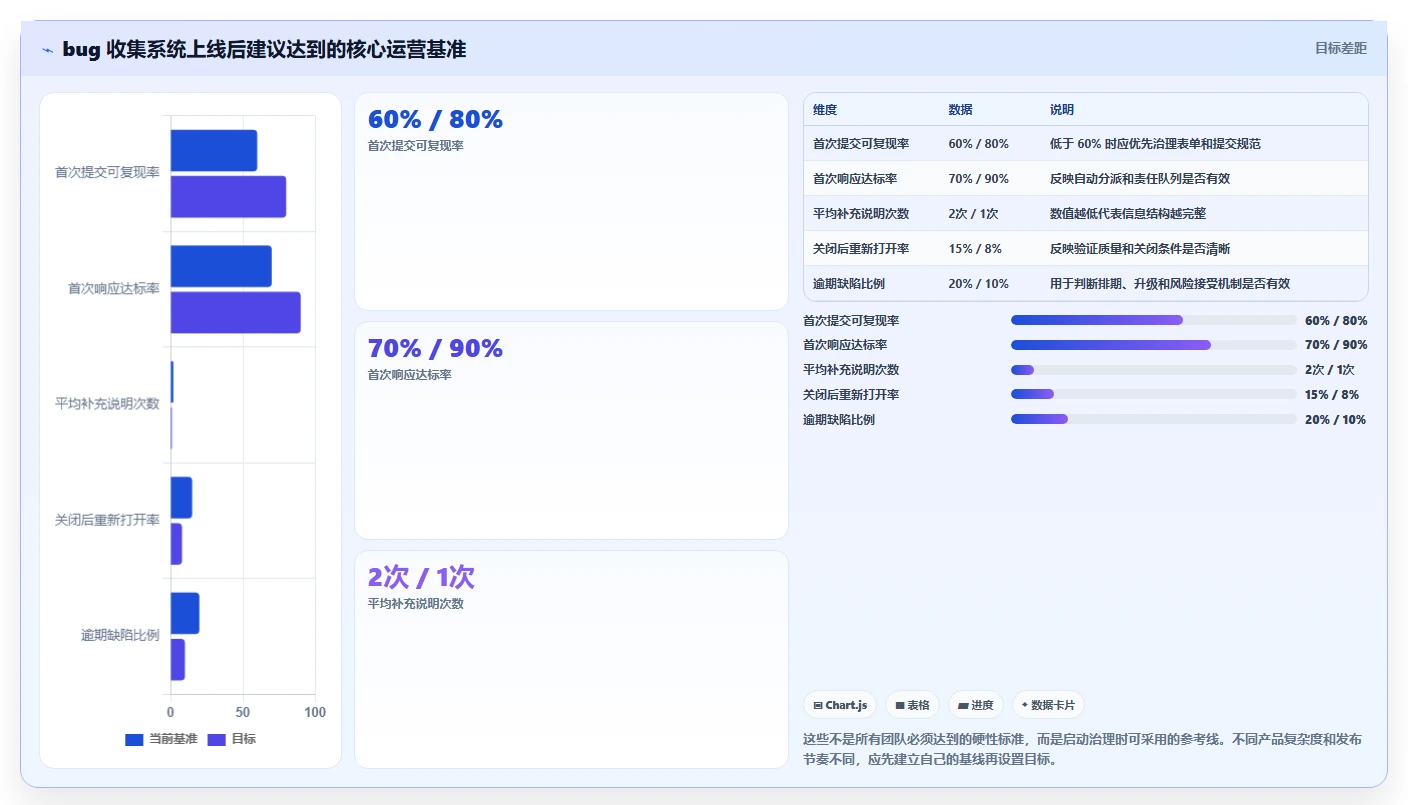Click the note 反映自动分派和责任队列是否有效

point(1140,179)
